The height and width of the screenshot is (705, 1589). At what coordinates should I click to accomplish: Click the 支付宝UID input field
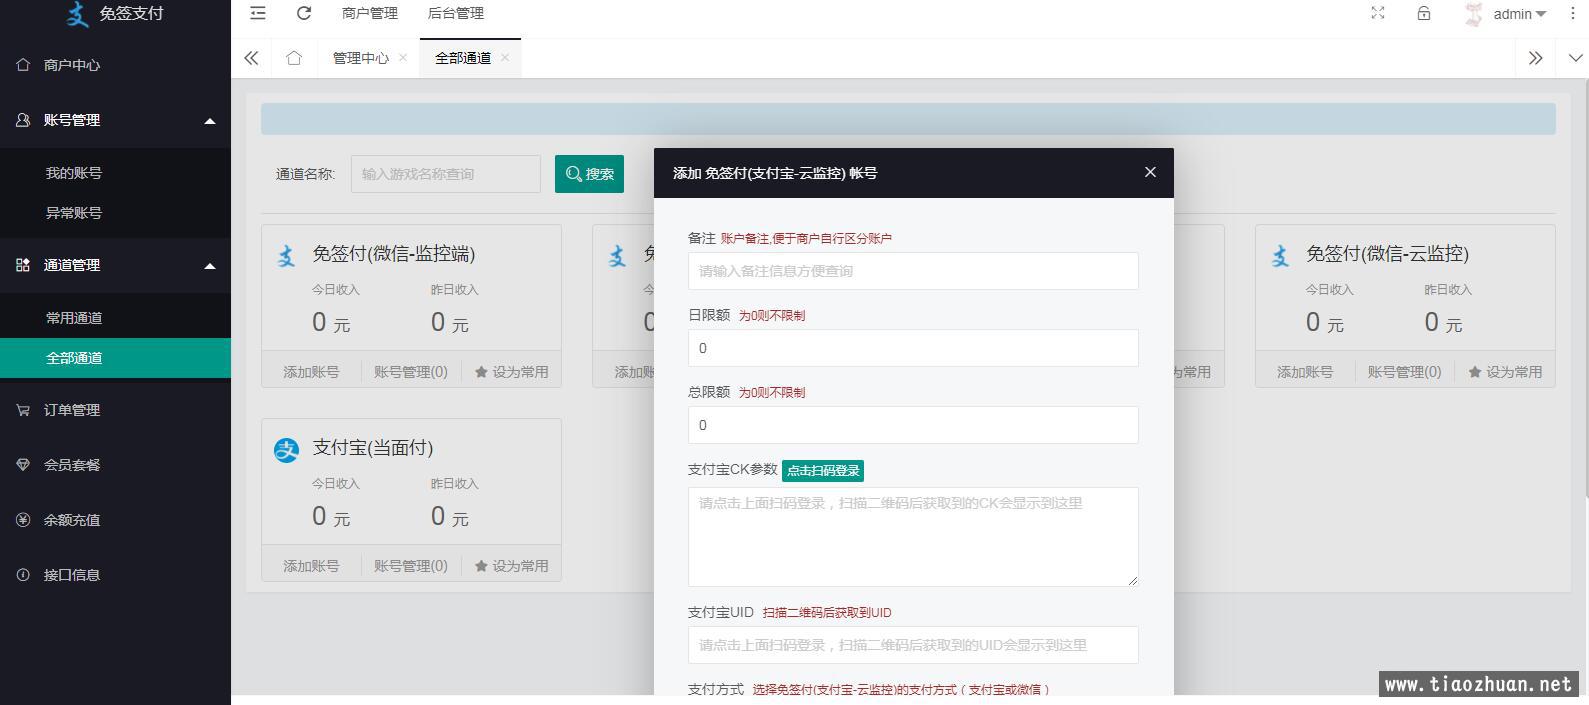coord(912,645)
